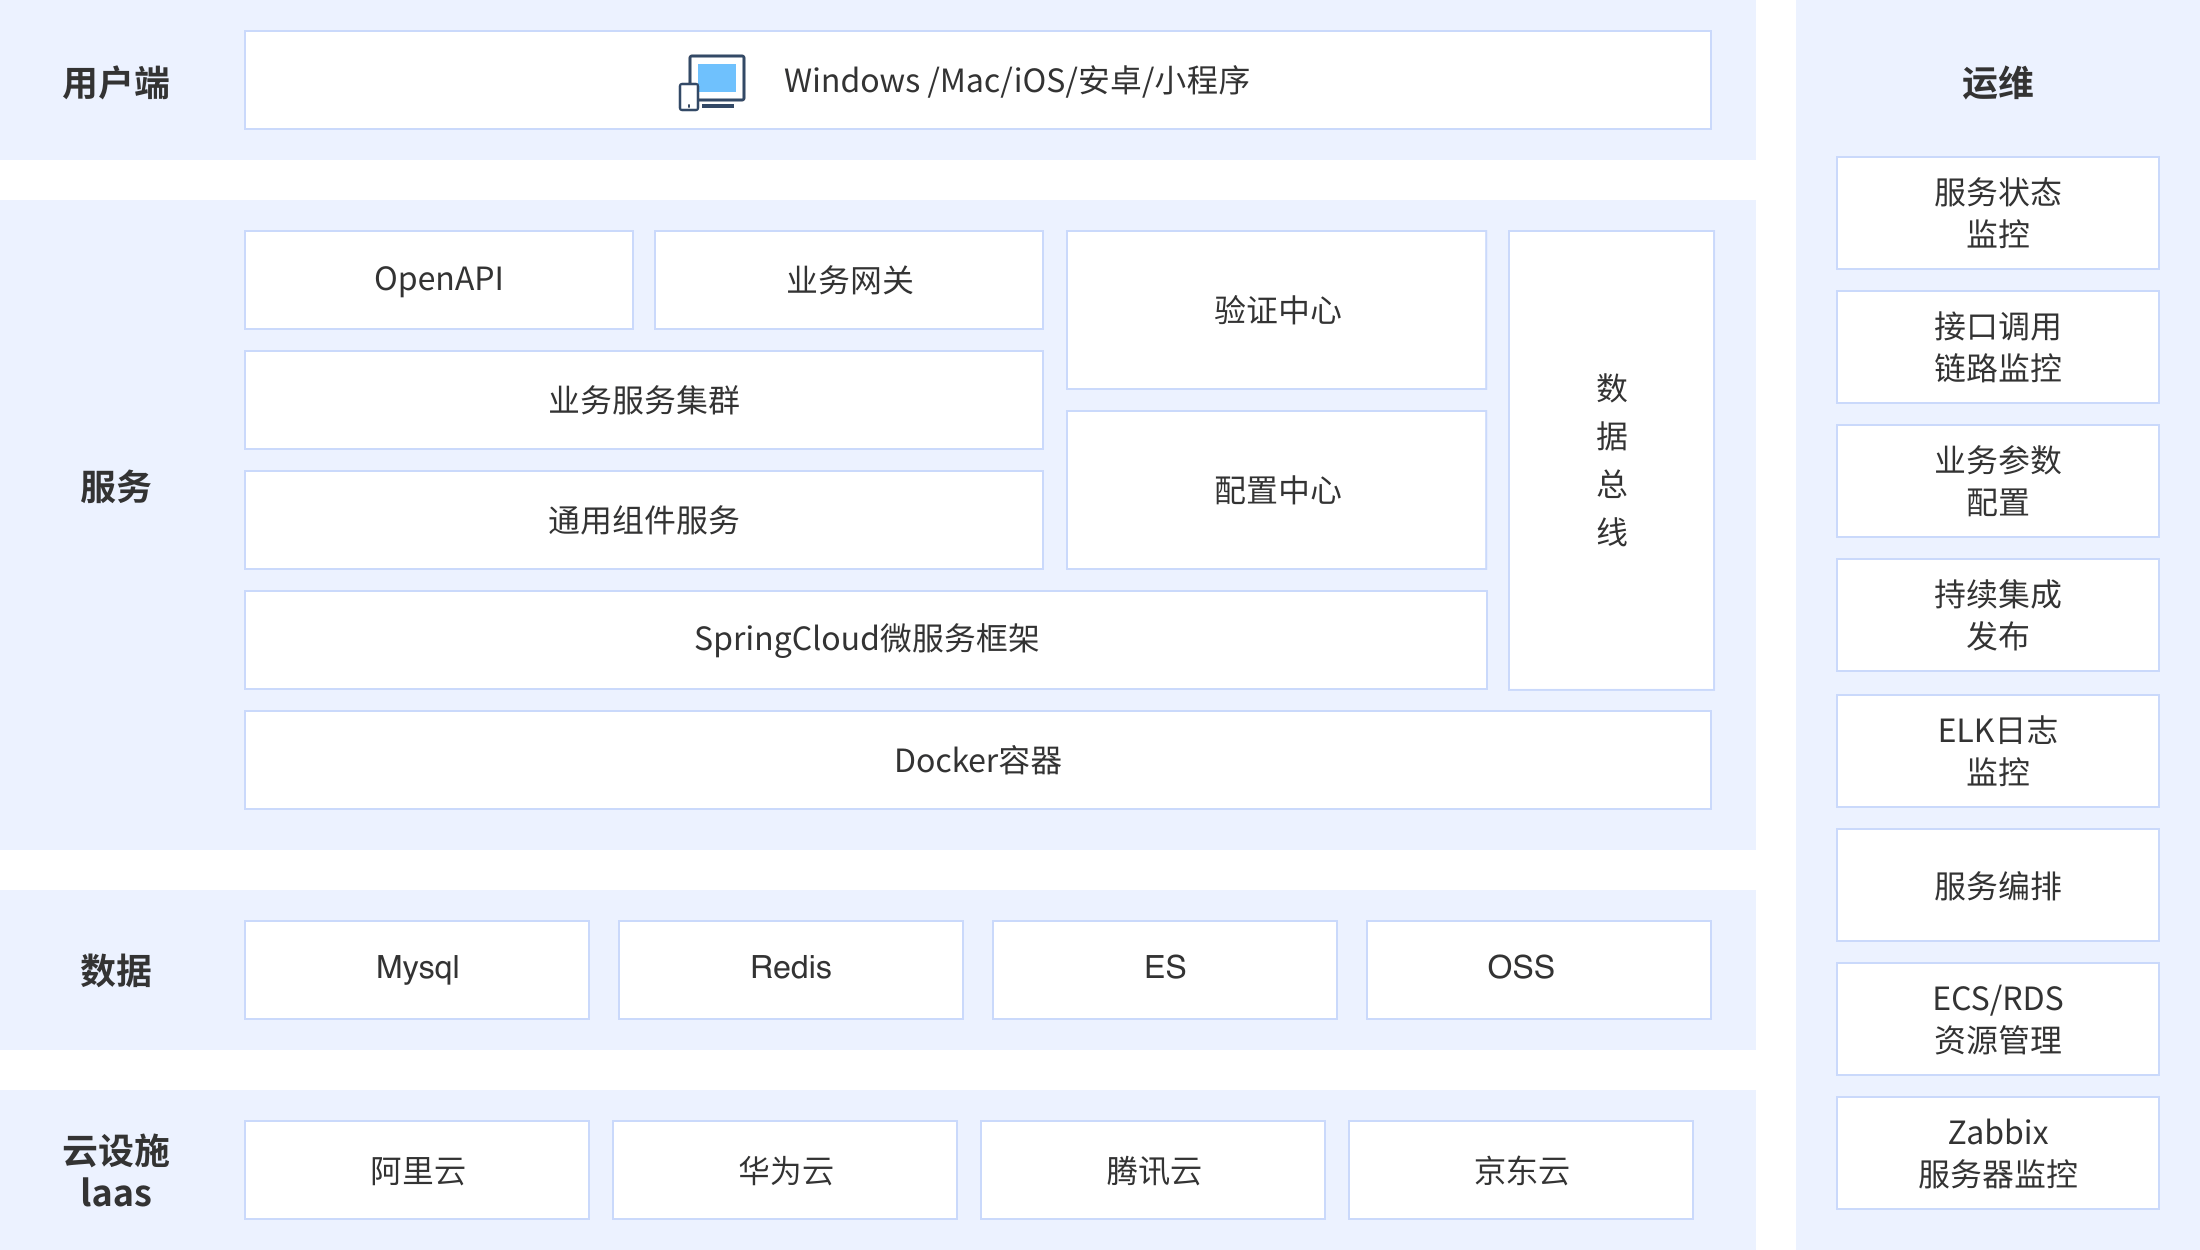Select the ELK日志监控 box
This screenshot has width=2200, height=1250.
click(1997, 751)
